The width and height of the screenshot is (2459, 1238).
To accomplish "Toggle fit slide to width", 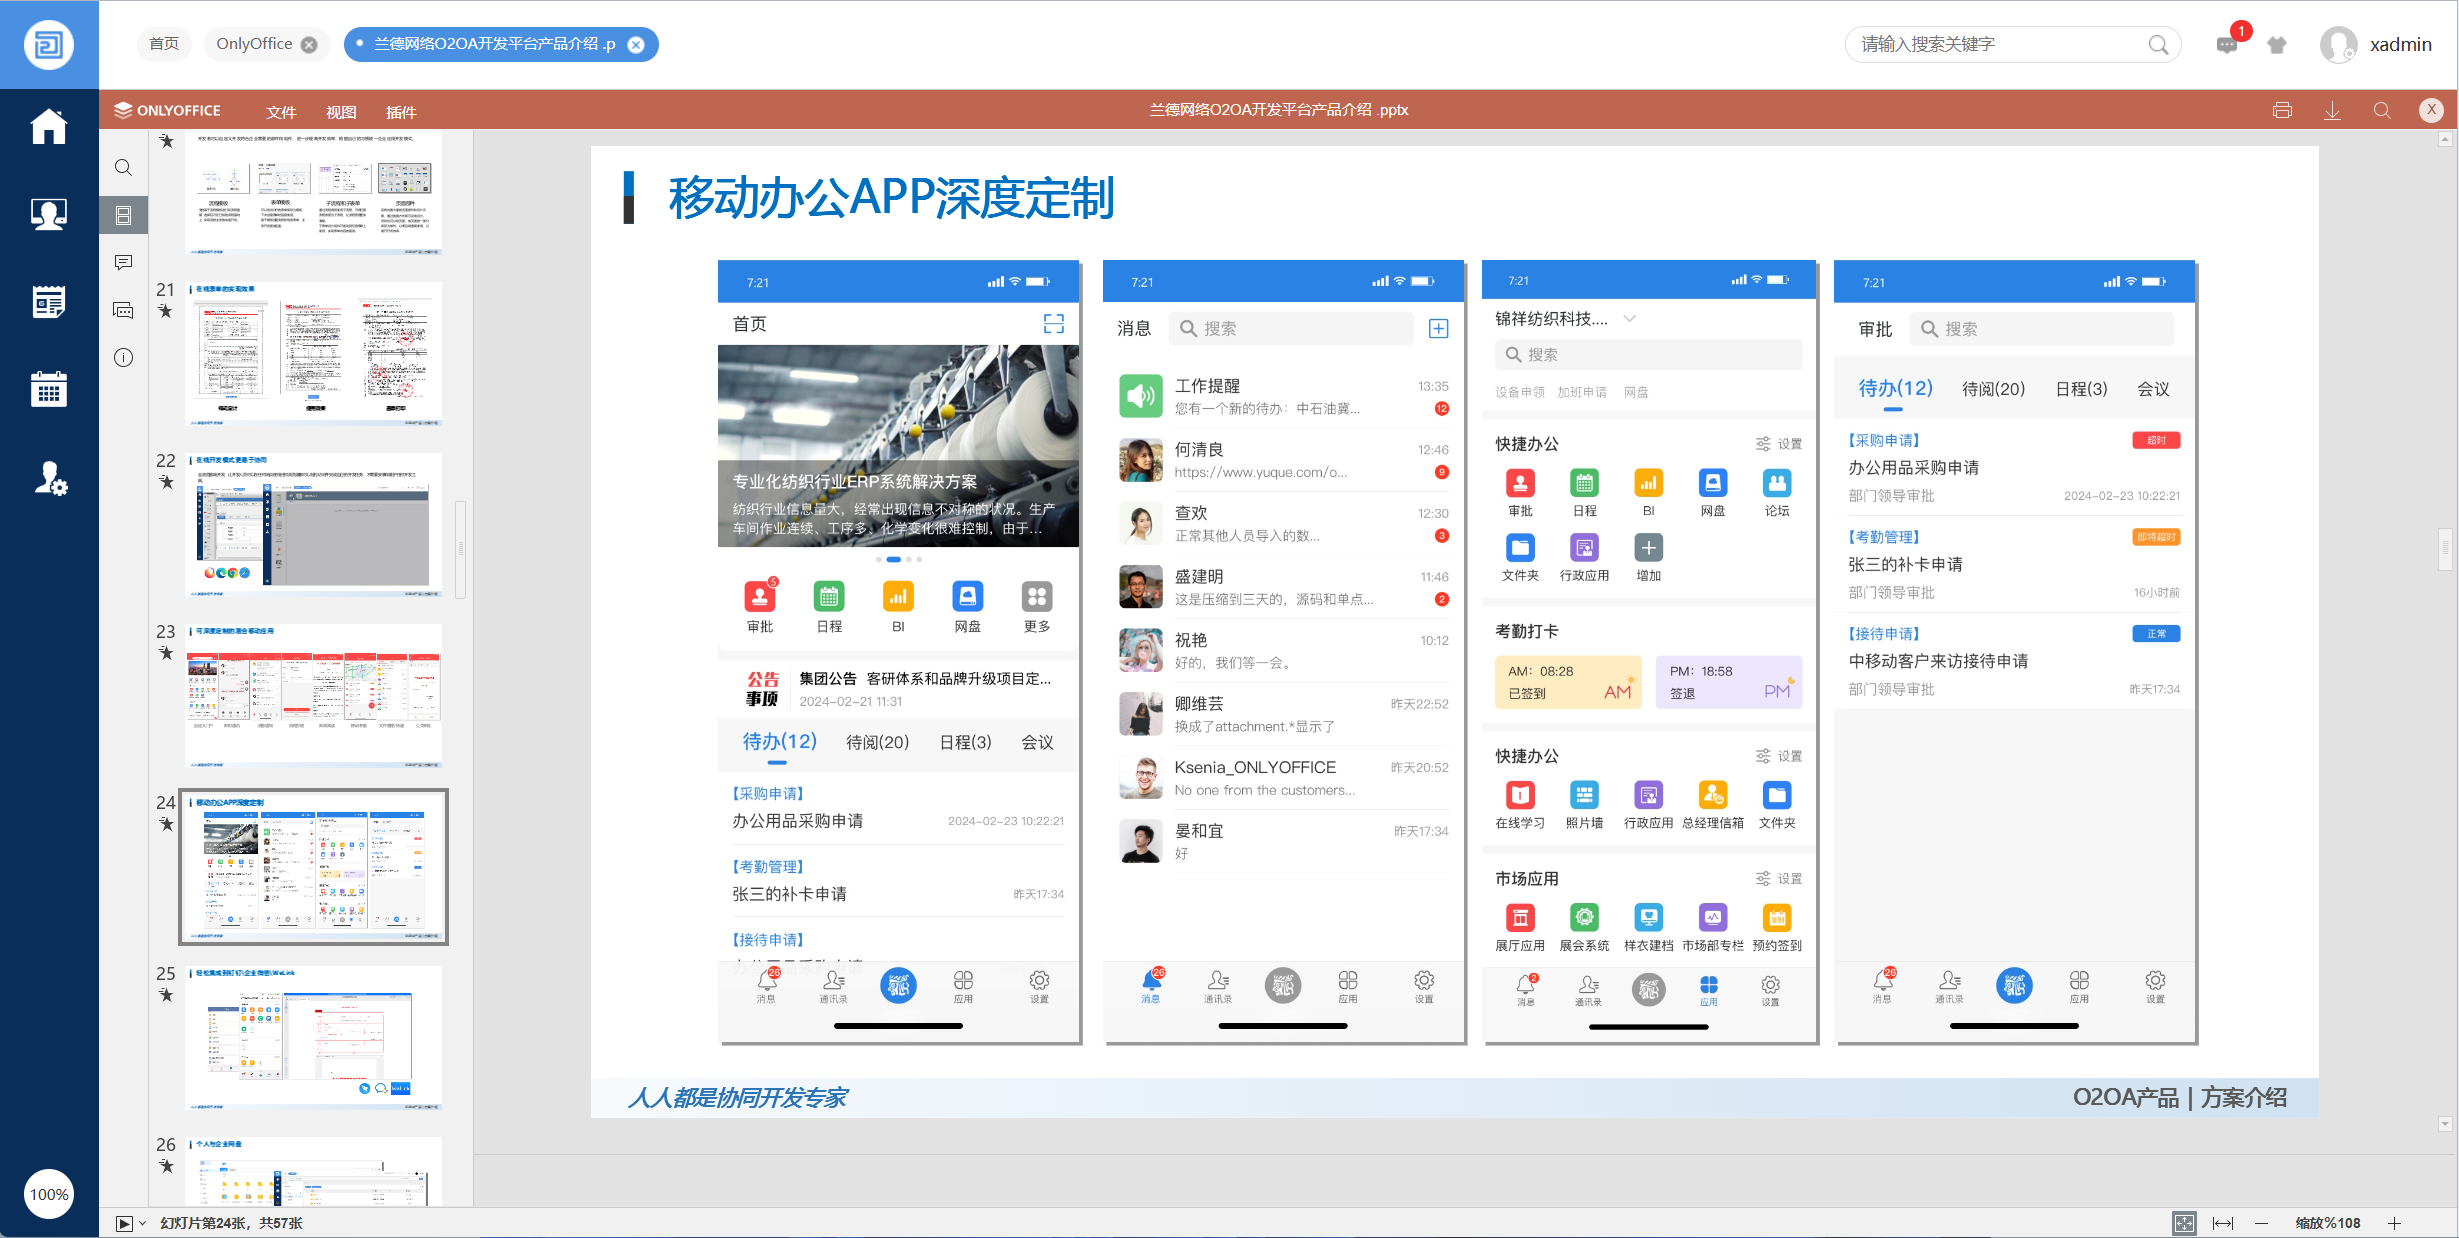I will pyautogui.click(x=2223, y=1223).
